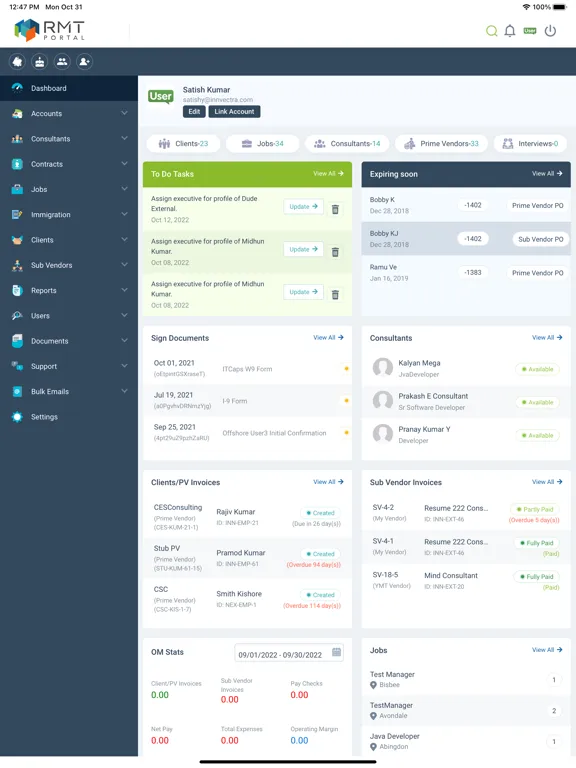Click Update for first Midhun Kumar task

pyautogui.click(x=303, y=249)
